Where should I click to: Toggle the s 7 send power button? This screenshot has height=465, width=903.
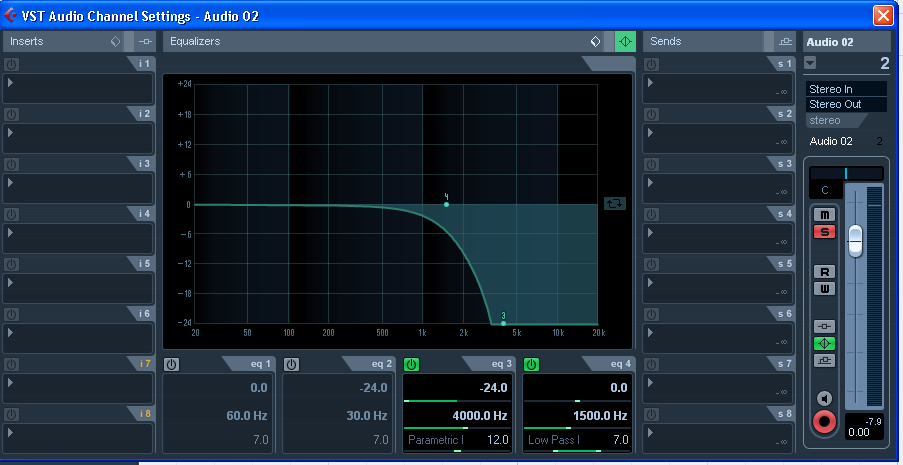click(x=651, y=364)
